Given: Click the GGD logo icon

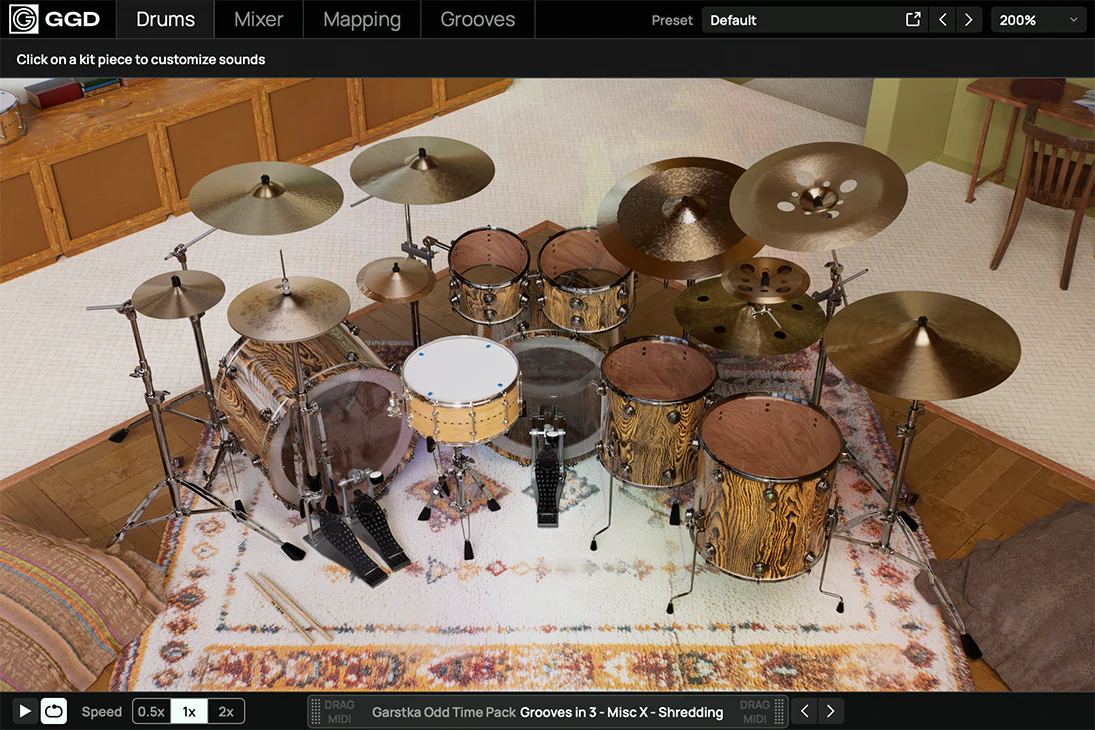Looking at the screenshot, I should [x=24, y=19].
